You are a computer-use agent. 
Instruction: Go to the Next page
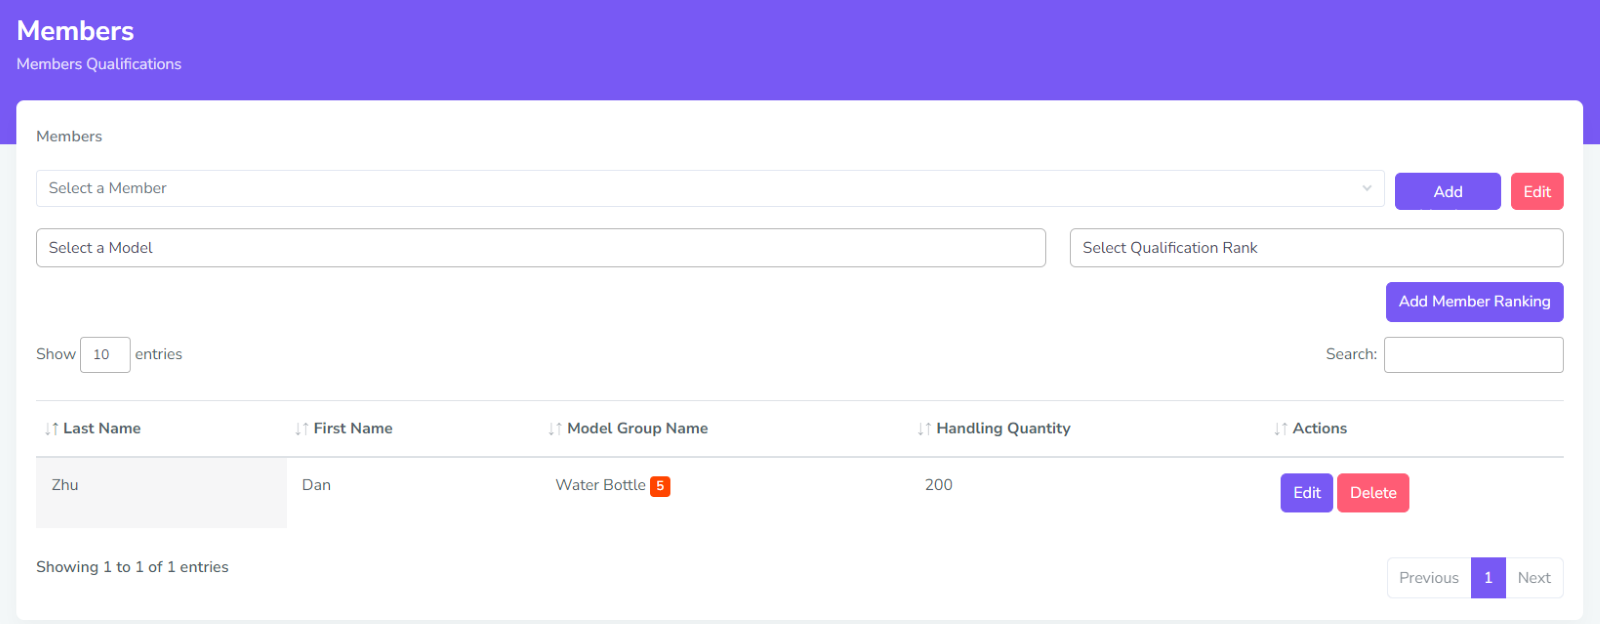click(x=1534, y=578)
